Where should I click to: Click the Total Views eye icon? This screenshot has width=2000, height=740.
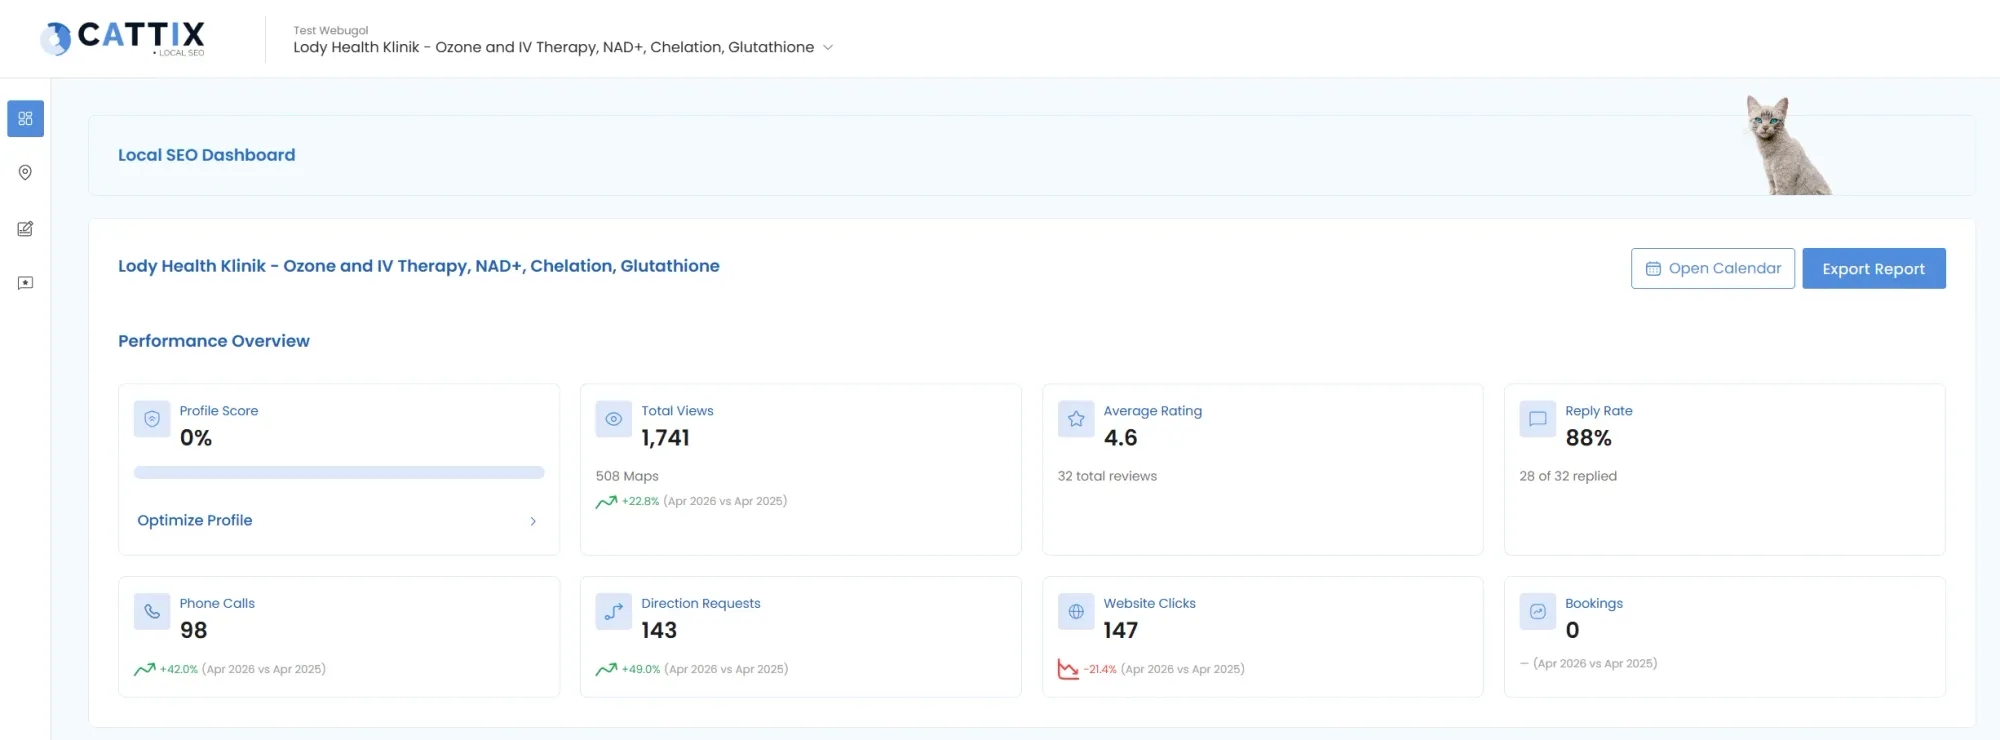click(614, 419)
